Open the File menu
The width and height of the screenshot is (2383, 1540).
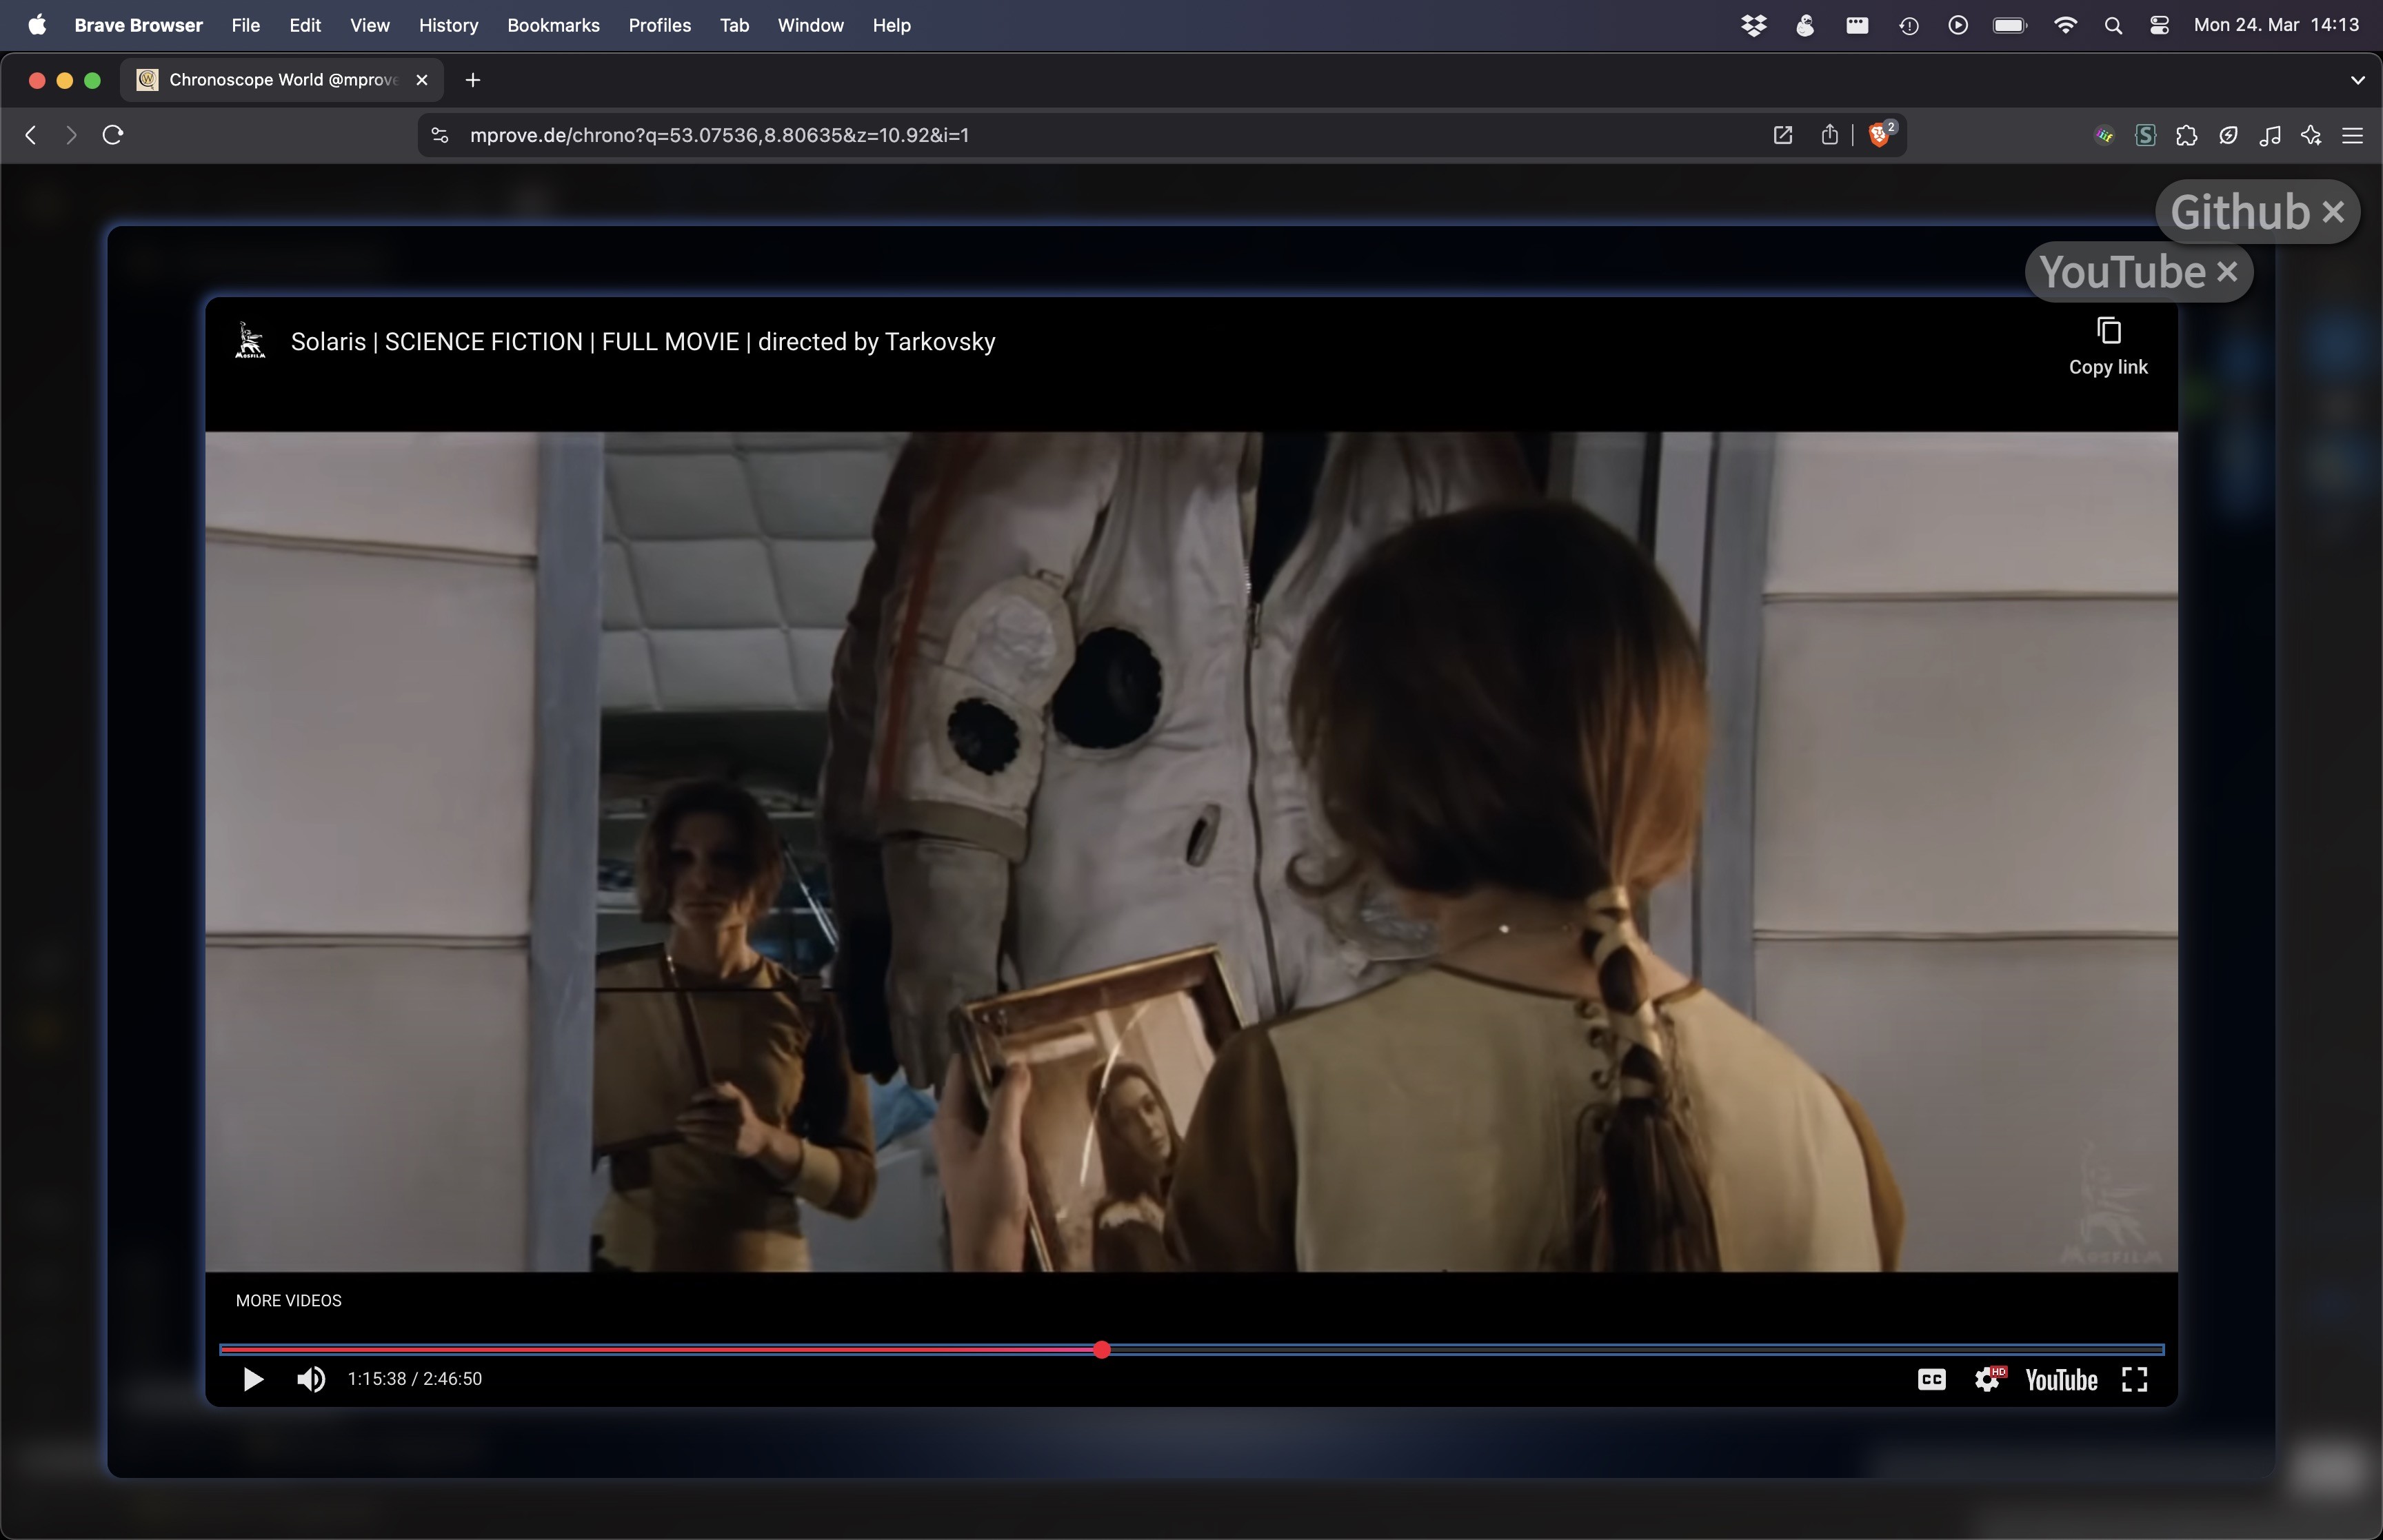pyautogui.click(x=245, y=25)
